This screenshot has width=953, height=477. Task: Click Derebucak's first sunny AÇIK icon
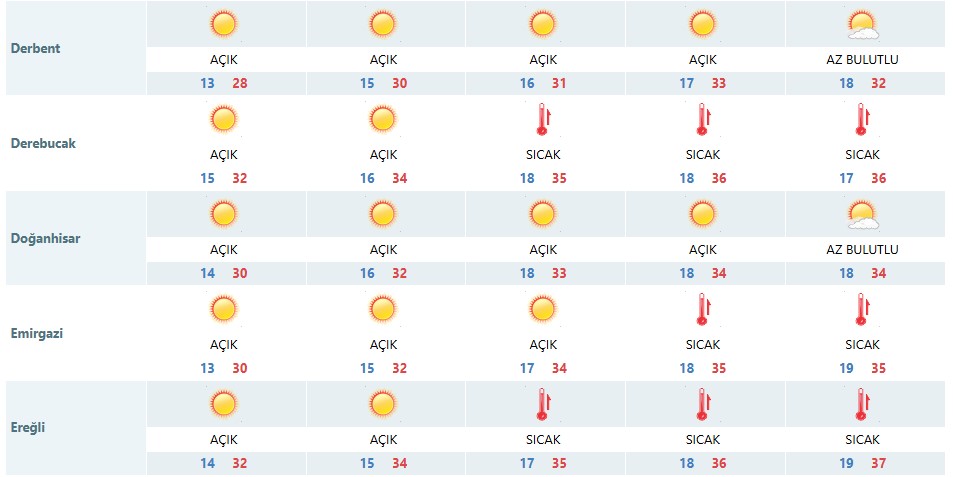223,118
